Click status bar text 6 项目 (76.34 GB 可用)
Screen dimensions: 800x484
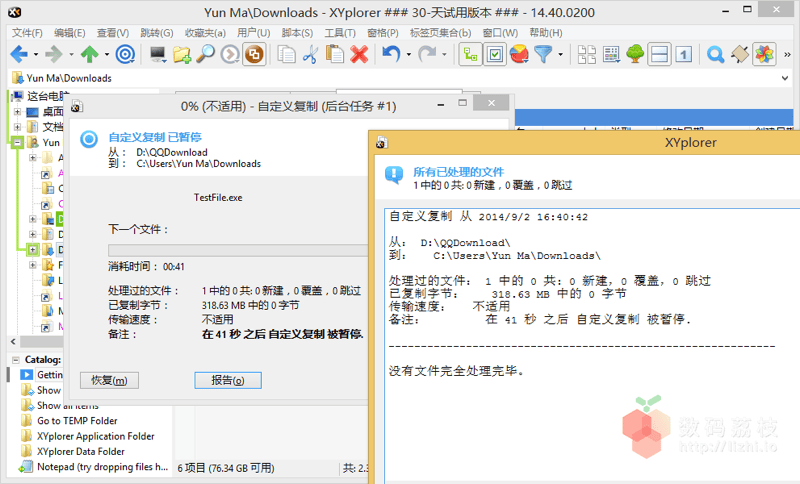pos(226,468)
